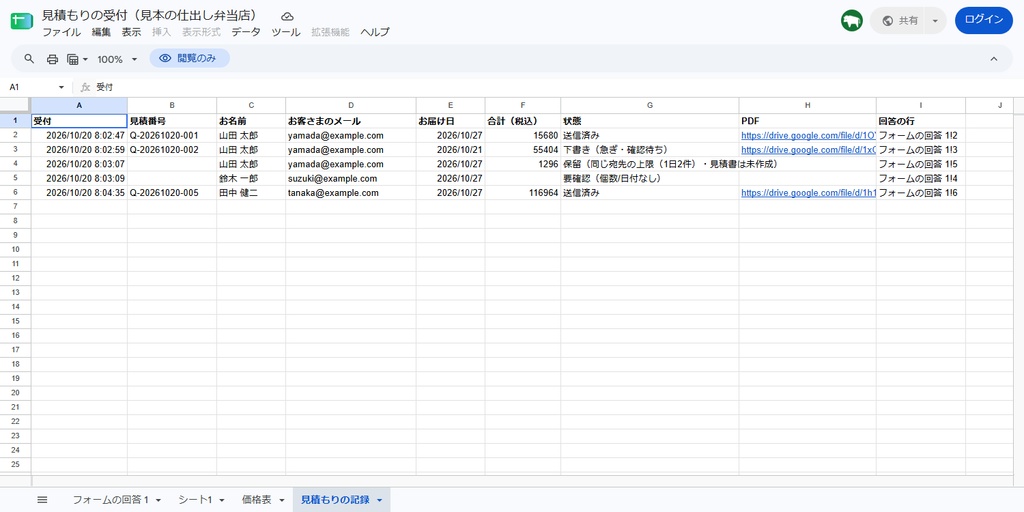
Task: Click the green anonymous animal avatar
Action: [852, 21]
